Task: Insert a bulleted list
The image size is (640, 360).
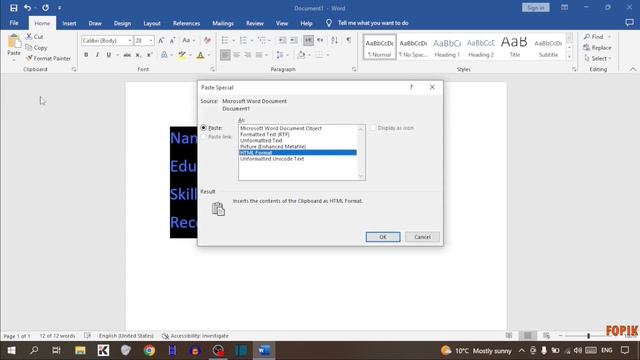Action: (x=225, y=40)
